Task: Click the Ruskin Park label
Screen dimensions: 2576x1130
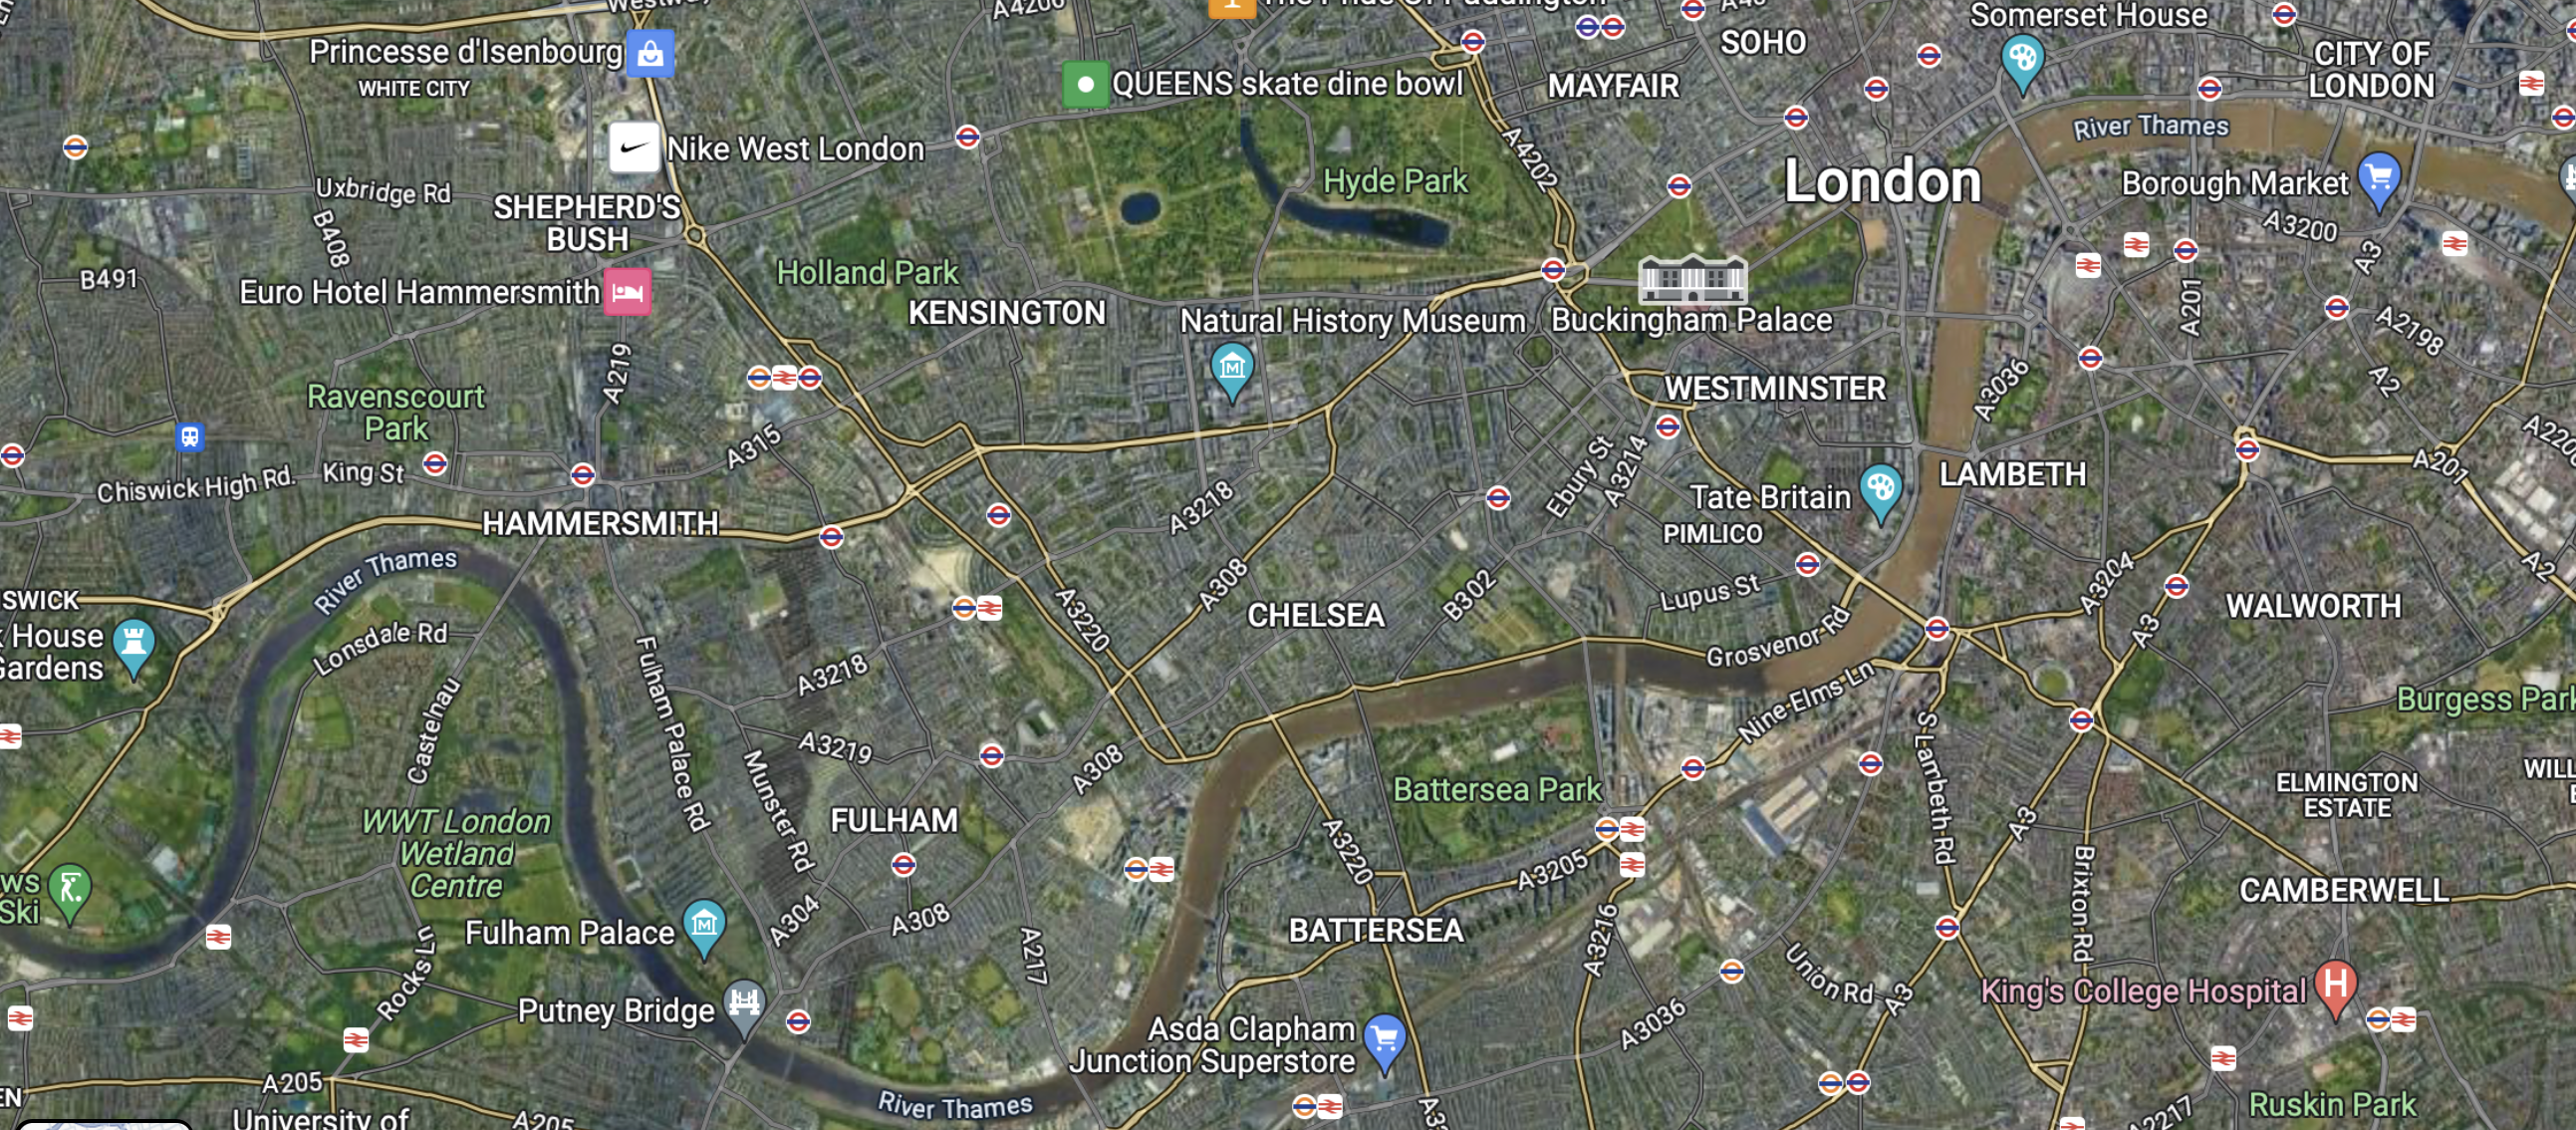Action: (x=2331, y=1104)
